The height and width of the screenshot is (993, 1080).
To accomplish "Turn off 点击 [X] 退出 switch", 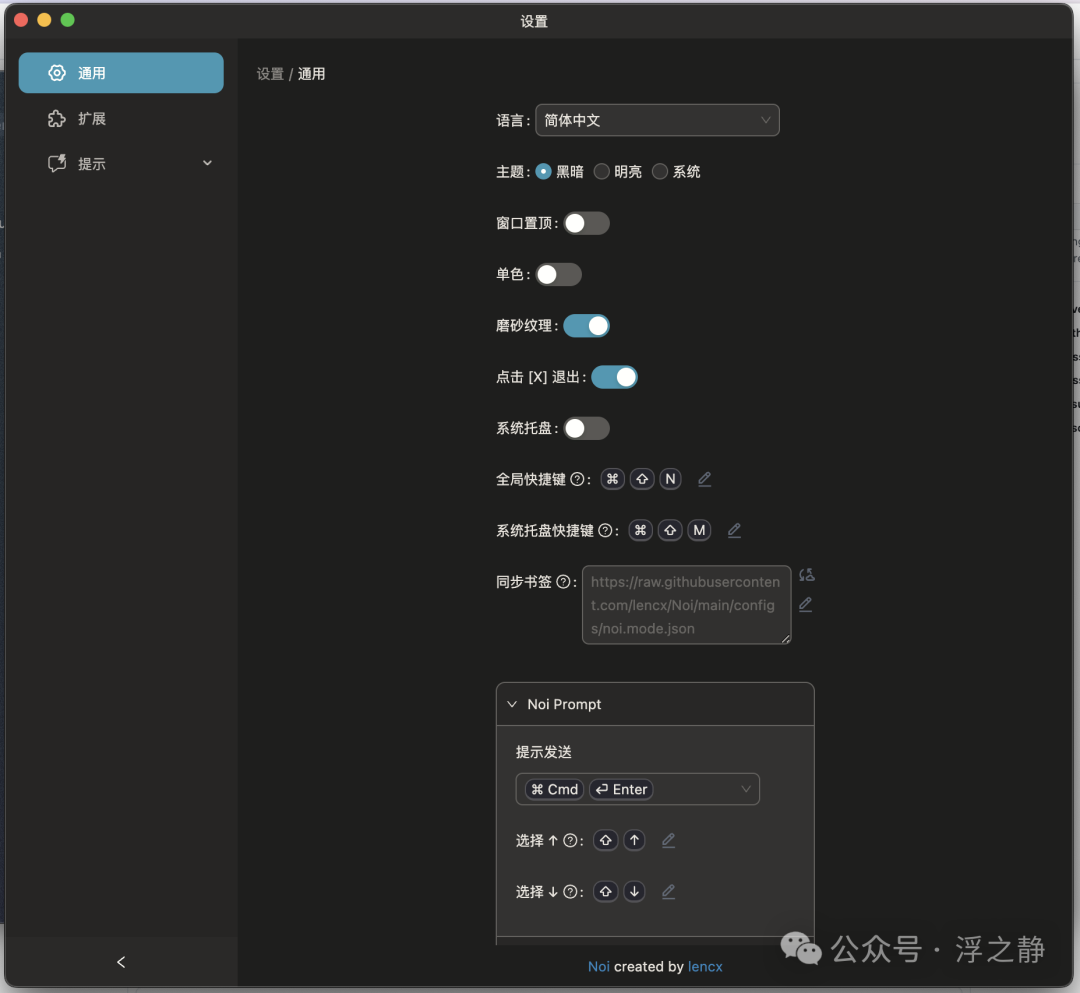I will point(614,377).
